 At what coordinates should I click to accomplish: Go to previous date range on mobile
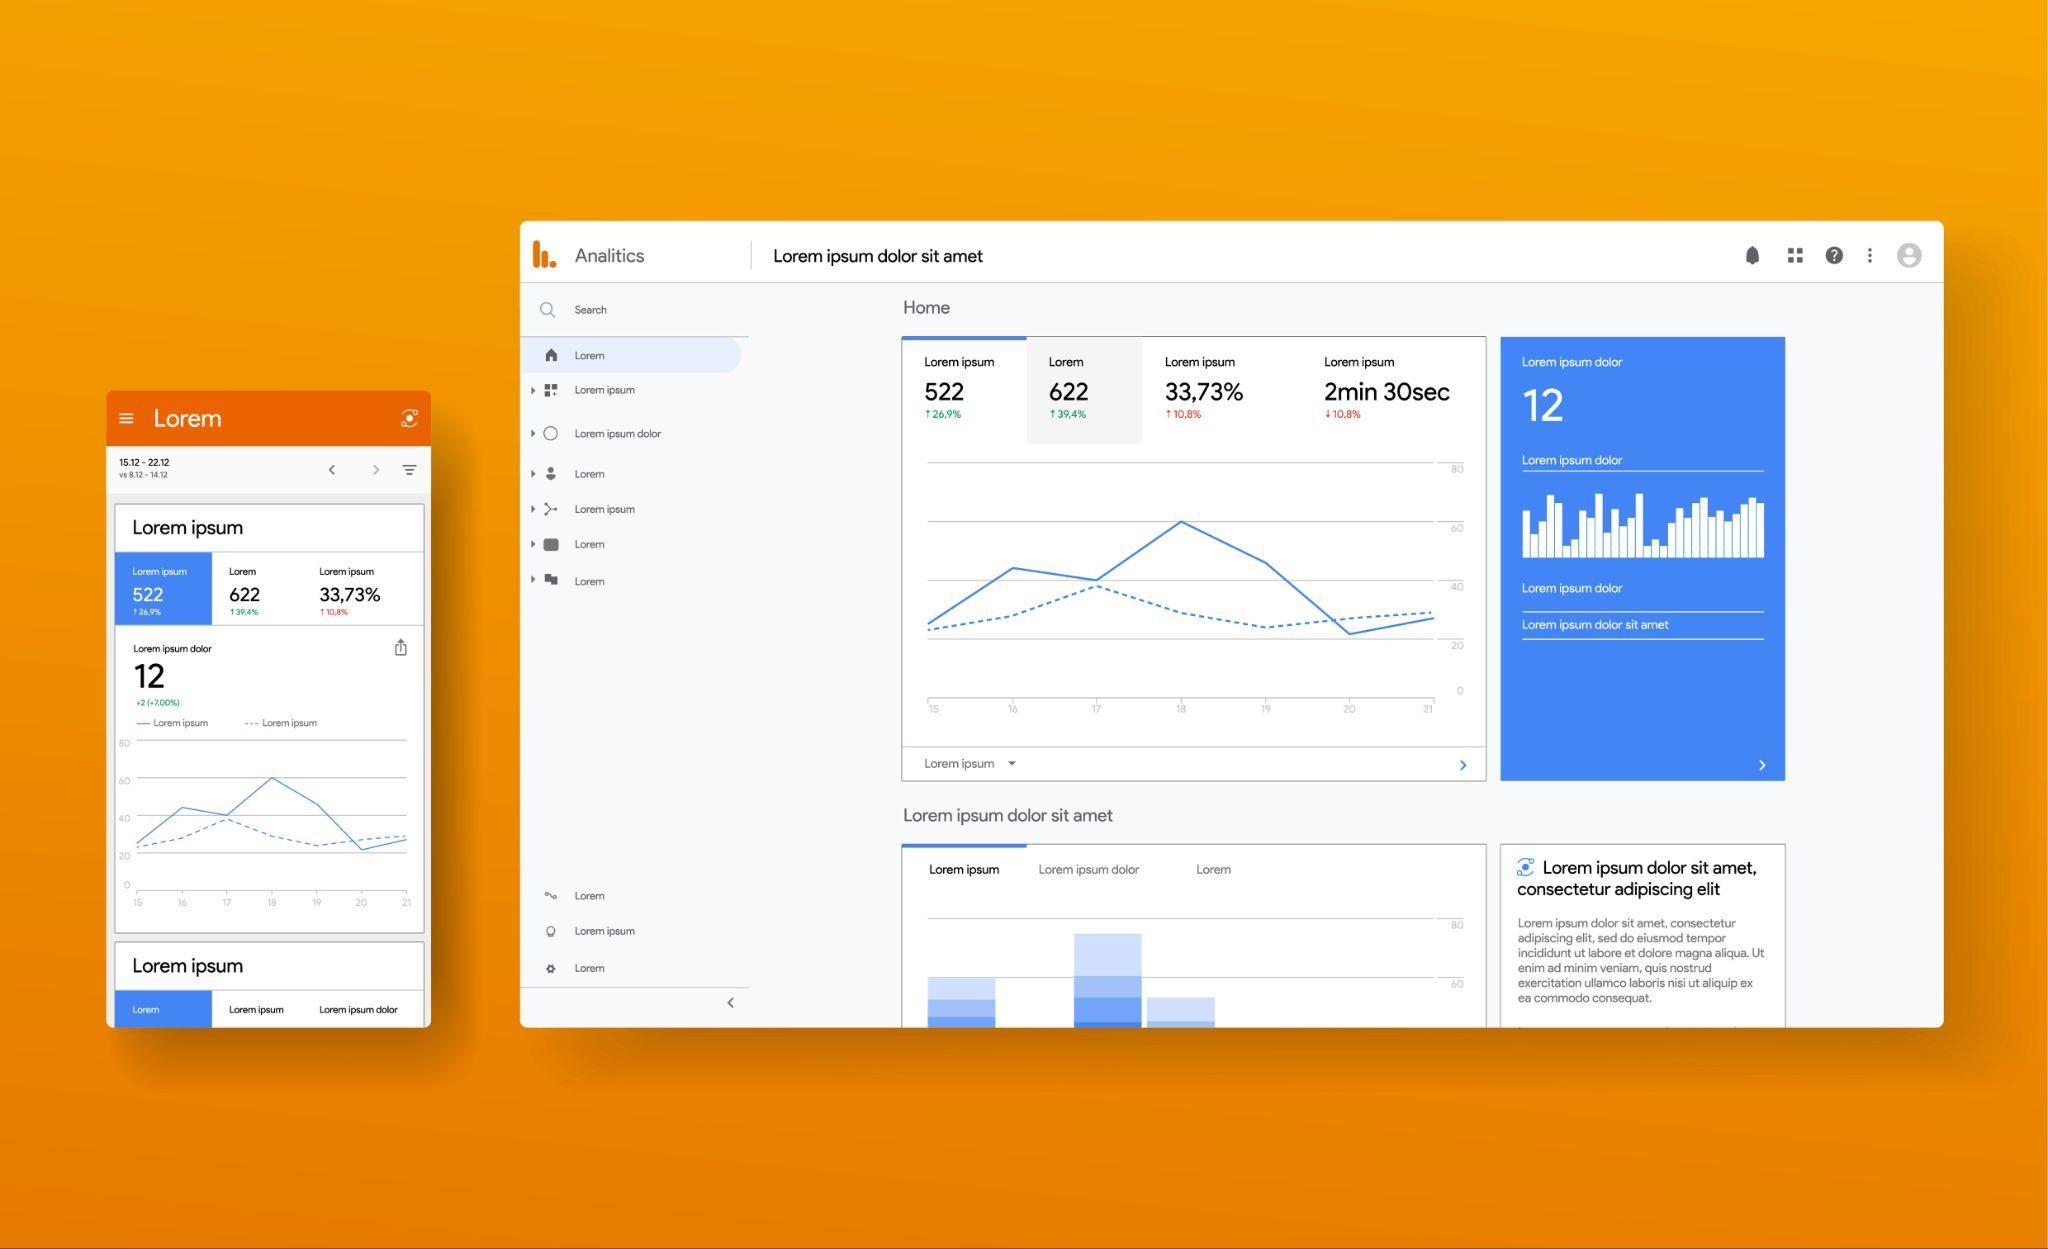pos(332,470)
